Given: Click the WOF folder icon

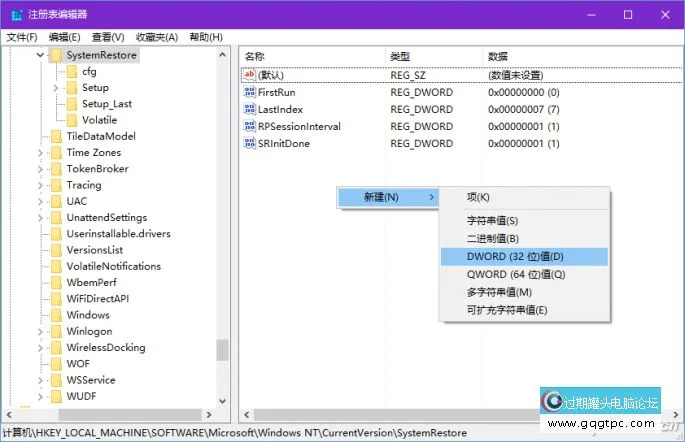Looking at the screenshot, I should tap(56, 364).
